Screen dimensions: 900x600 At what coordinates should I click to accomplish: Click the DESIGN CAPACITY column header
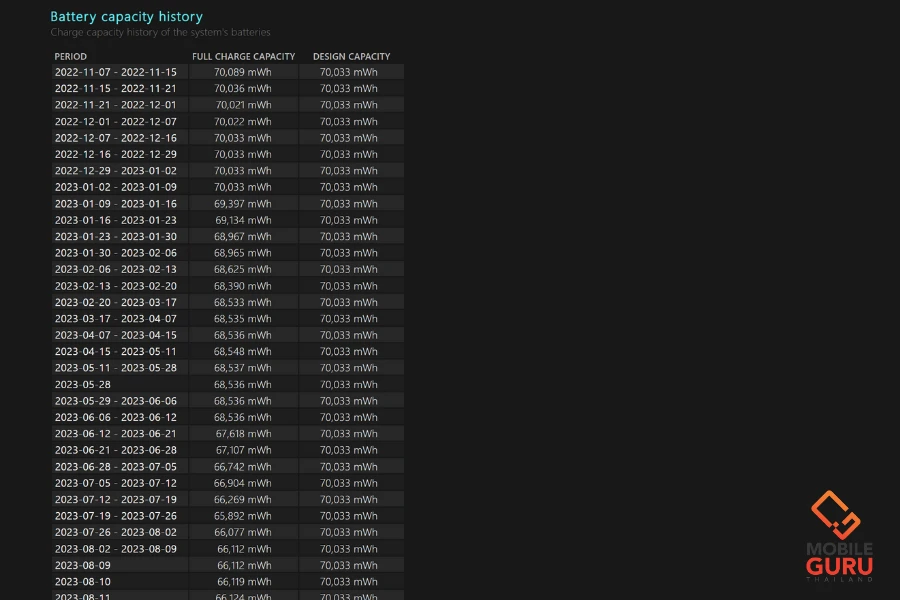point(351,56)
